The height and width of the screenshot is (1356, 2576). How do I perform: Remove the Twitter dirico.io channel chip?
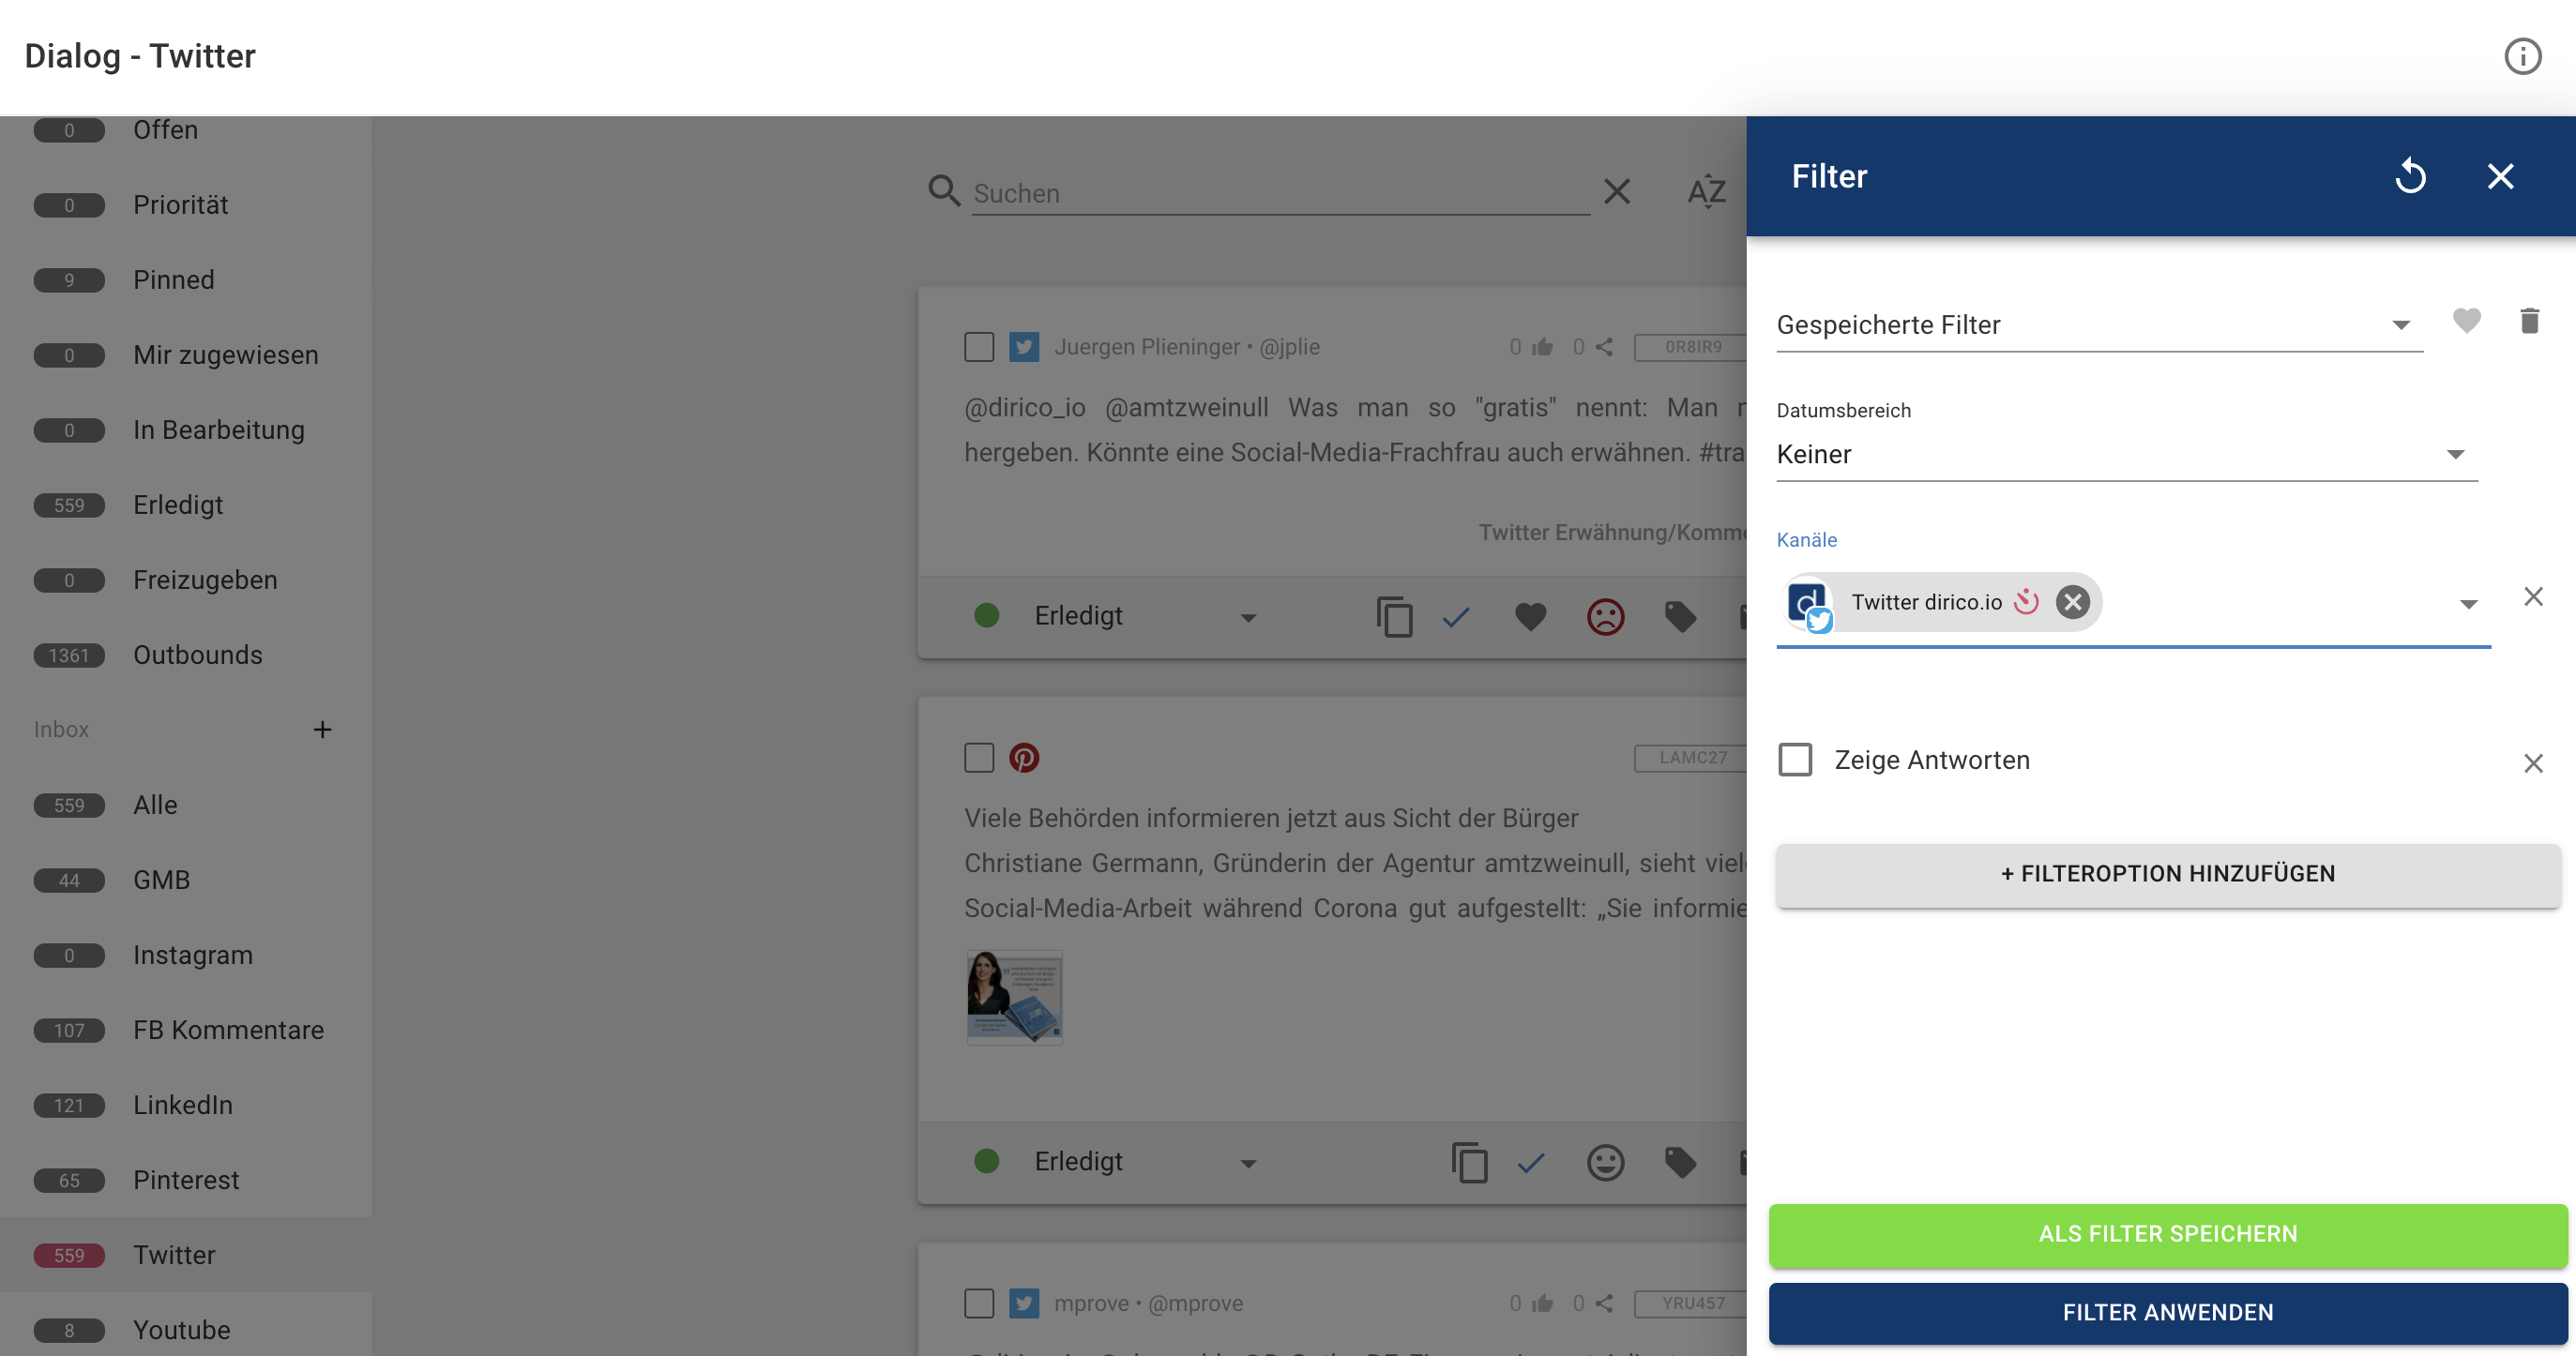point(2073,601)
